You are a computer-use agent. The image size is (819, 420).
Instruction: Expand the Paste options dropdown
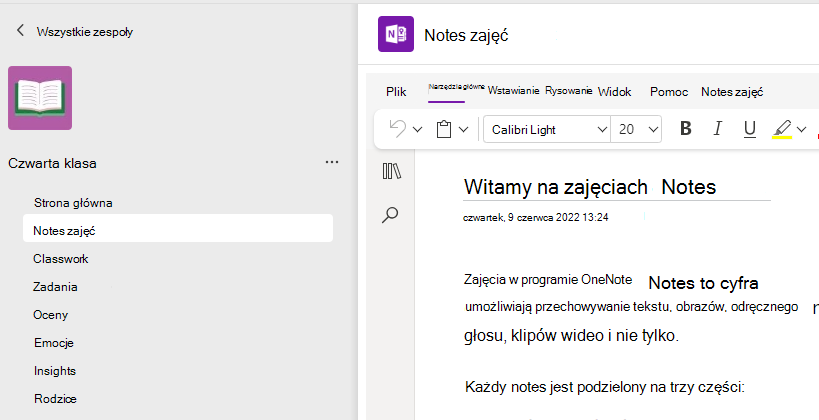pos(463,130)
